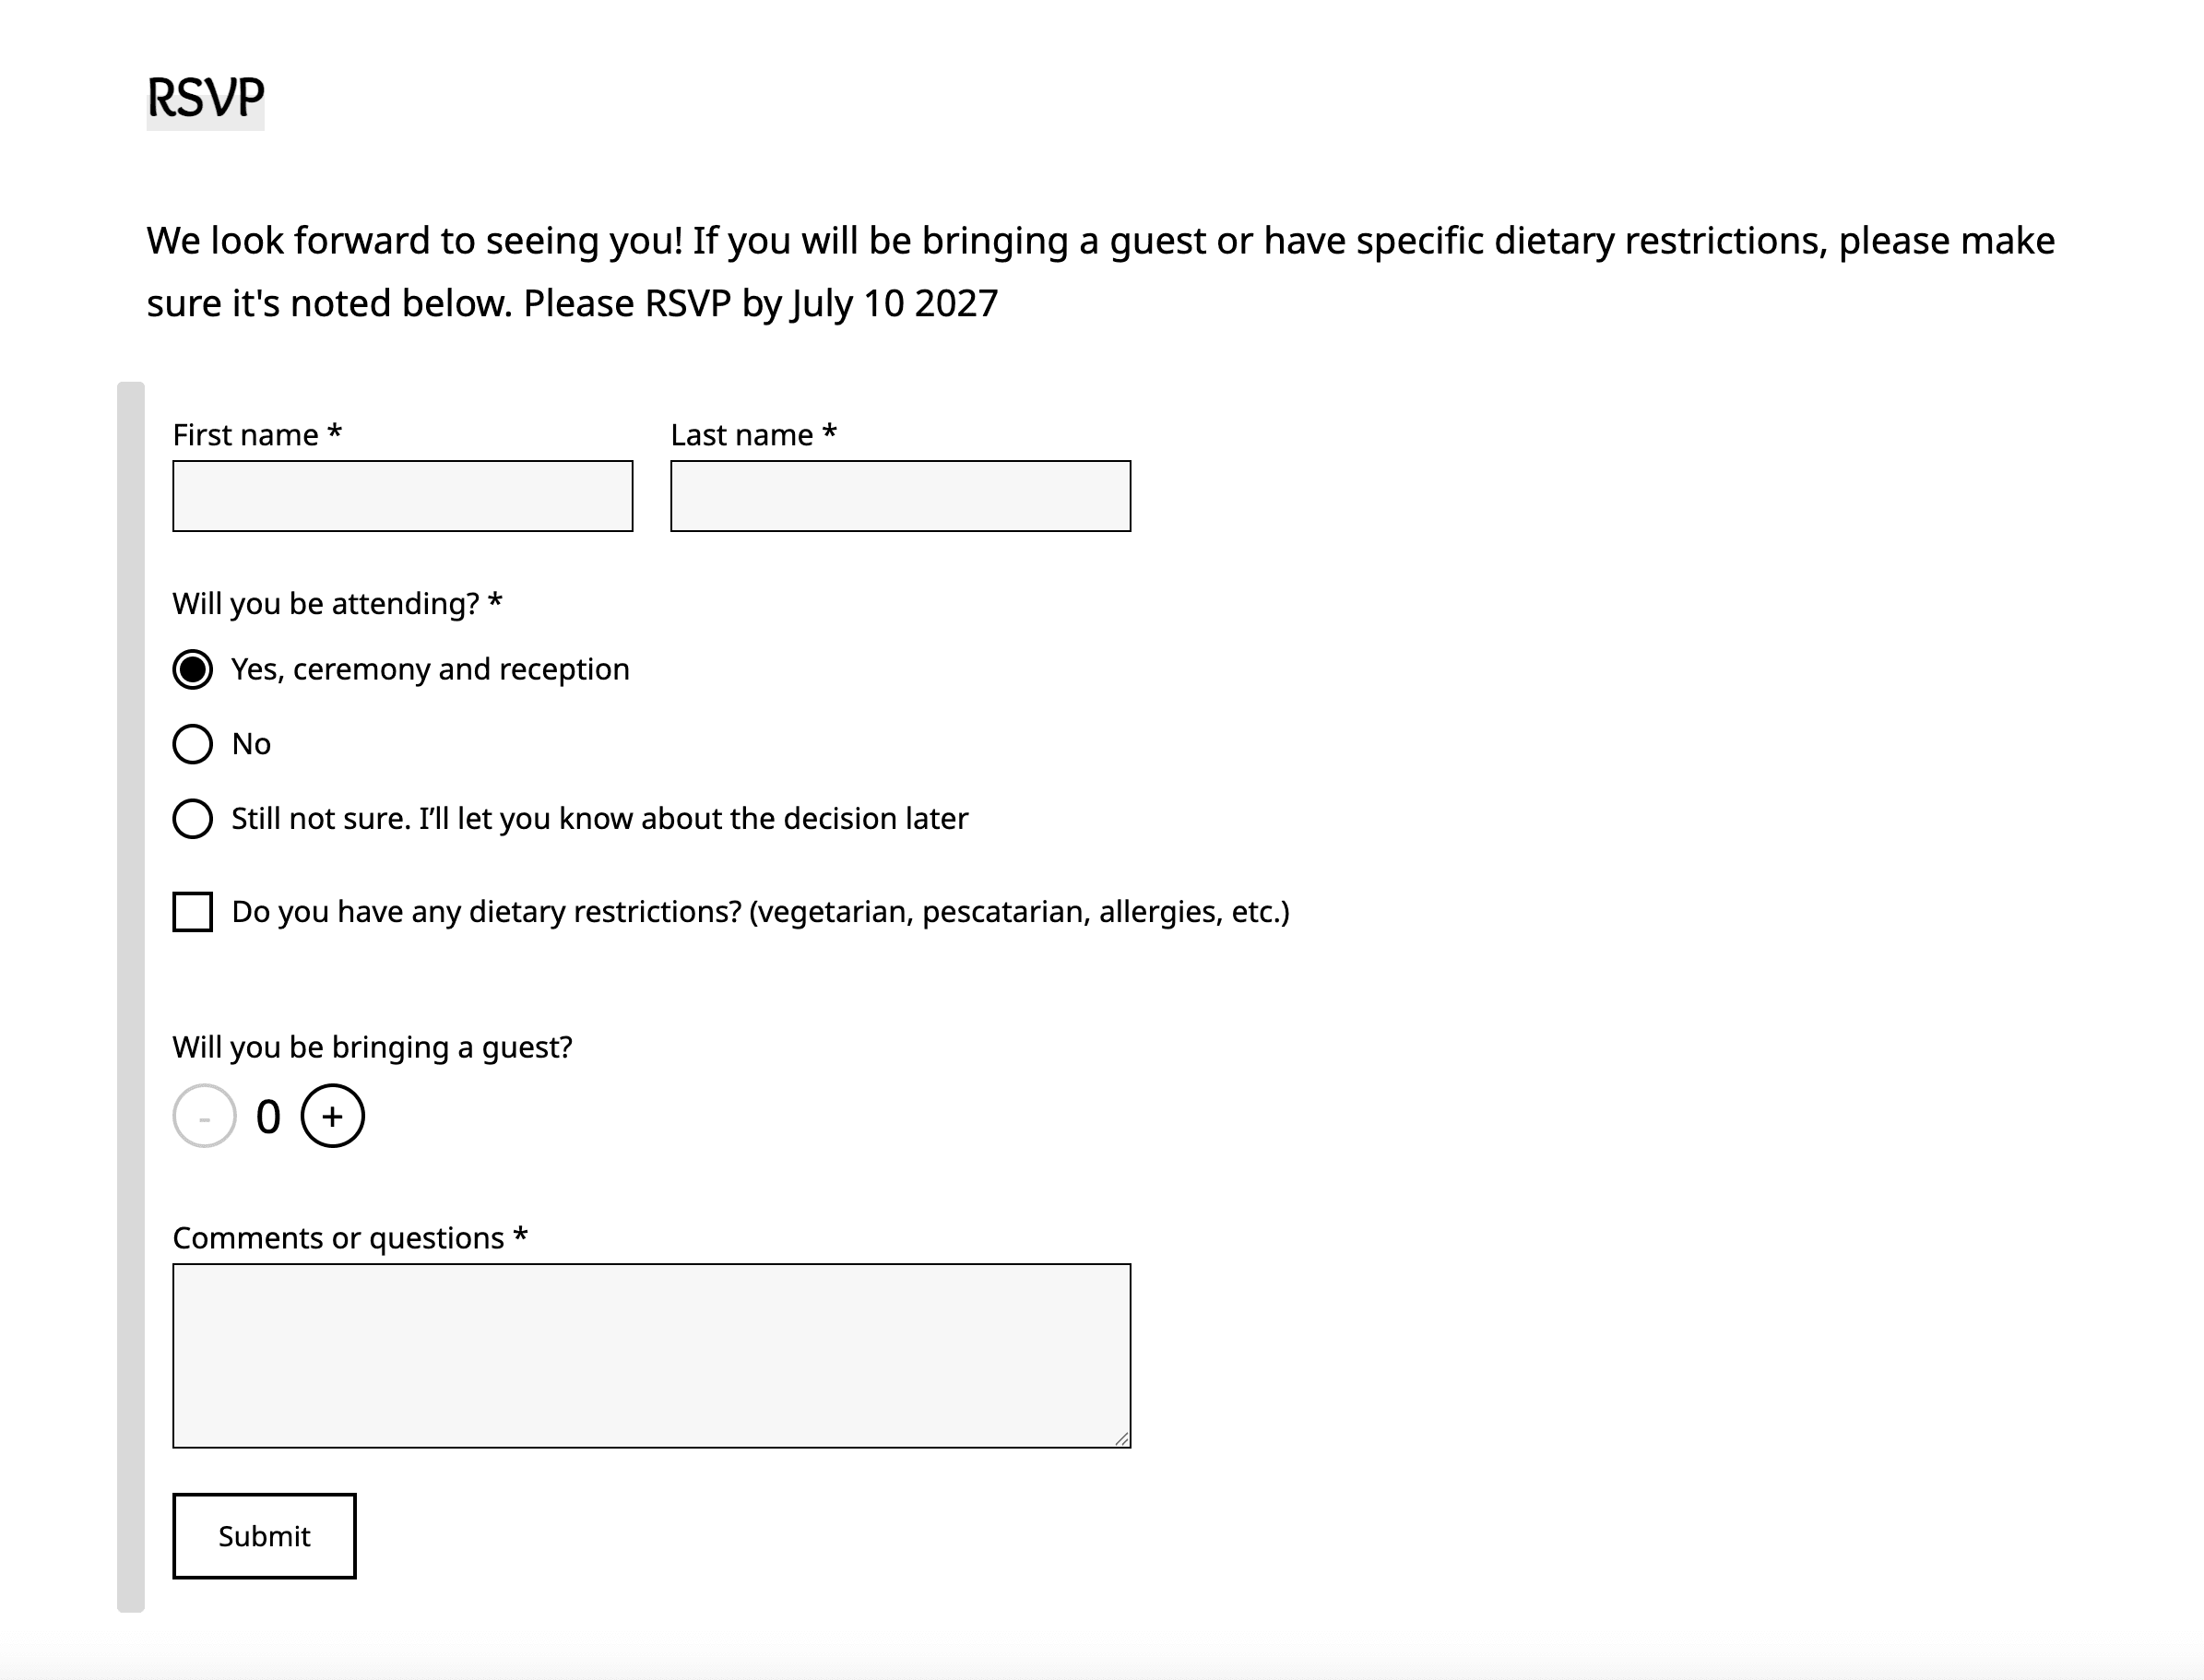Click inside the Comments or questions textarea
This screenshot has height=1680, width=2204.
[x=651, y=1355]
